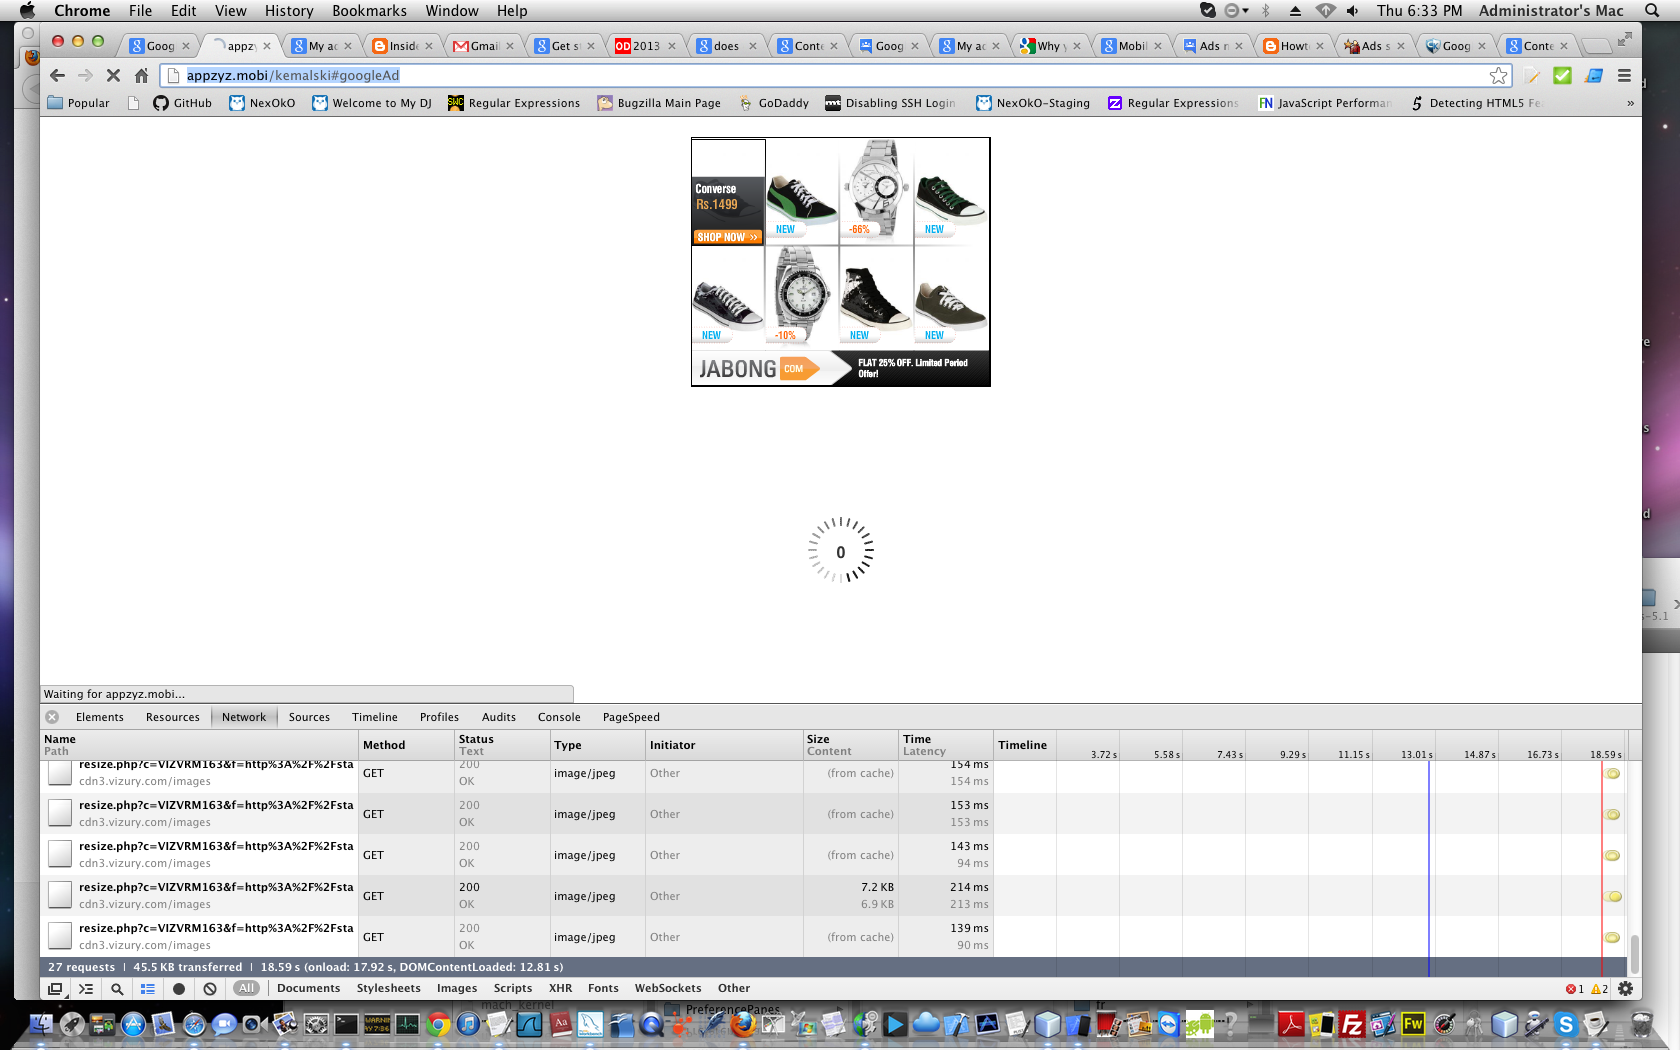
Task: Sort network table by Initiator column
Action: 724,745
